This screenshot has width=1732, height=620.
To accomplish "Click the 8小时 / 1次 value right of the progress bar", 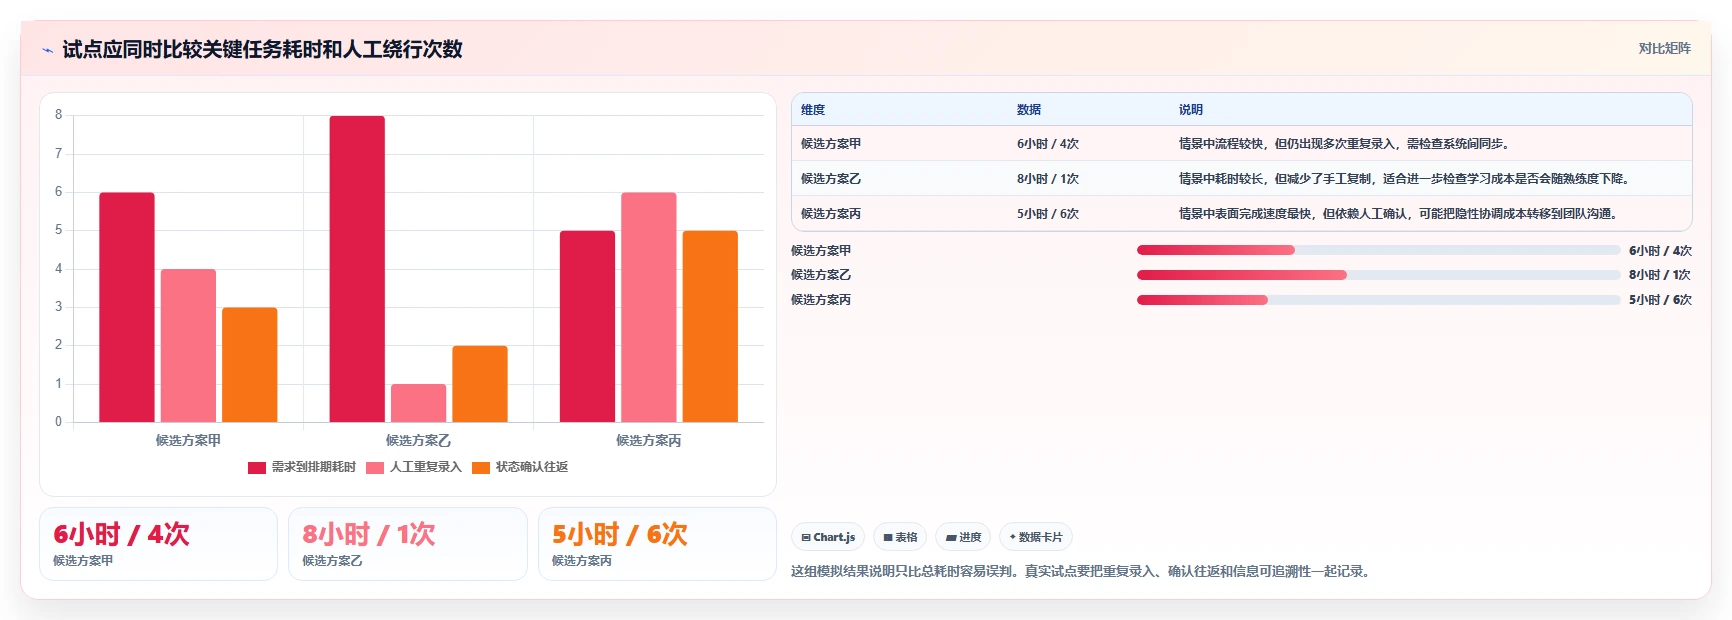I will (1660, 275).
